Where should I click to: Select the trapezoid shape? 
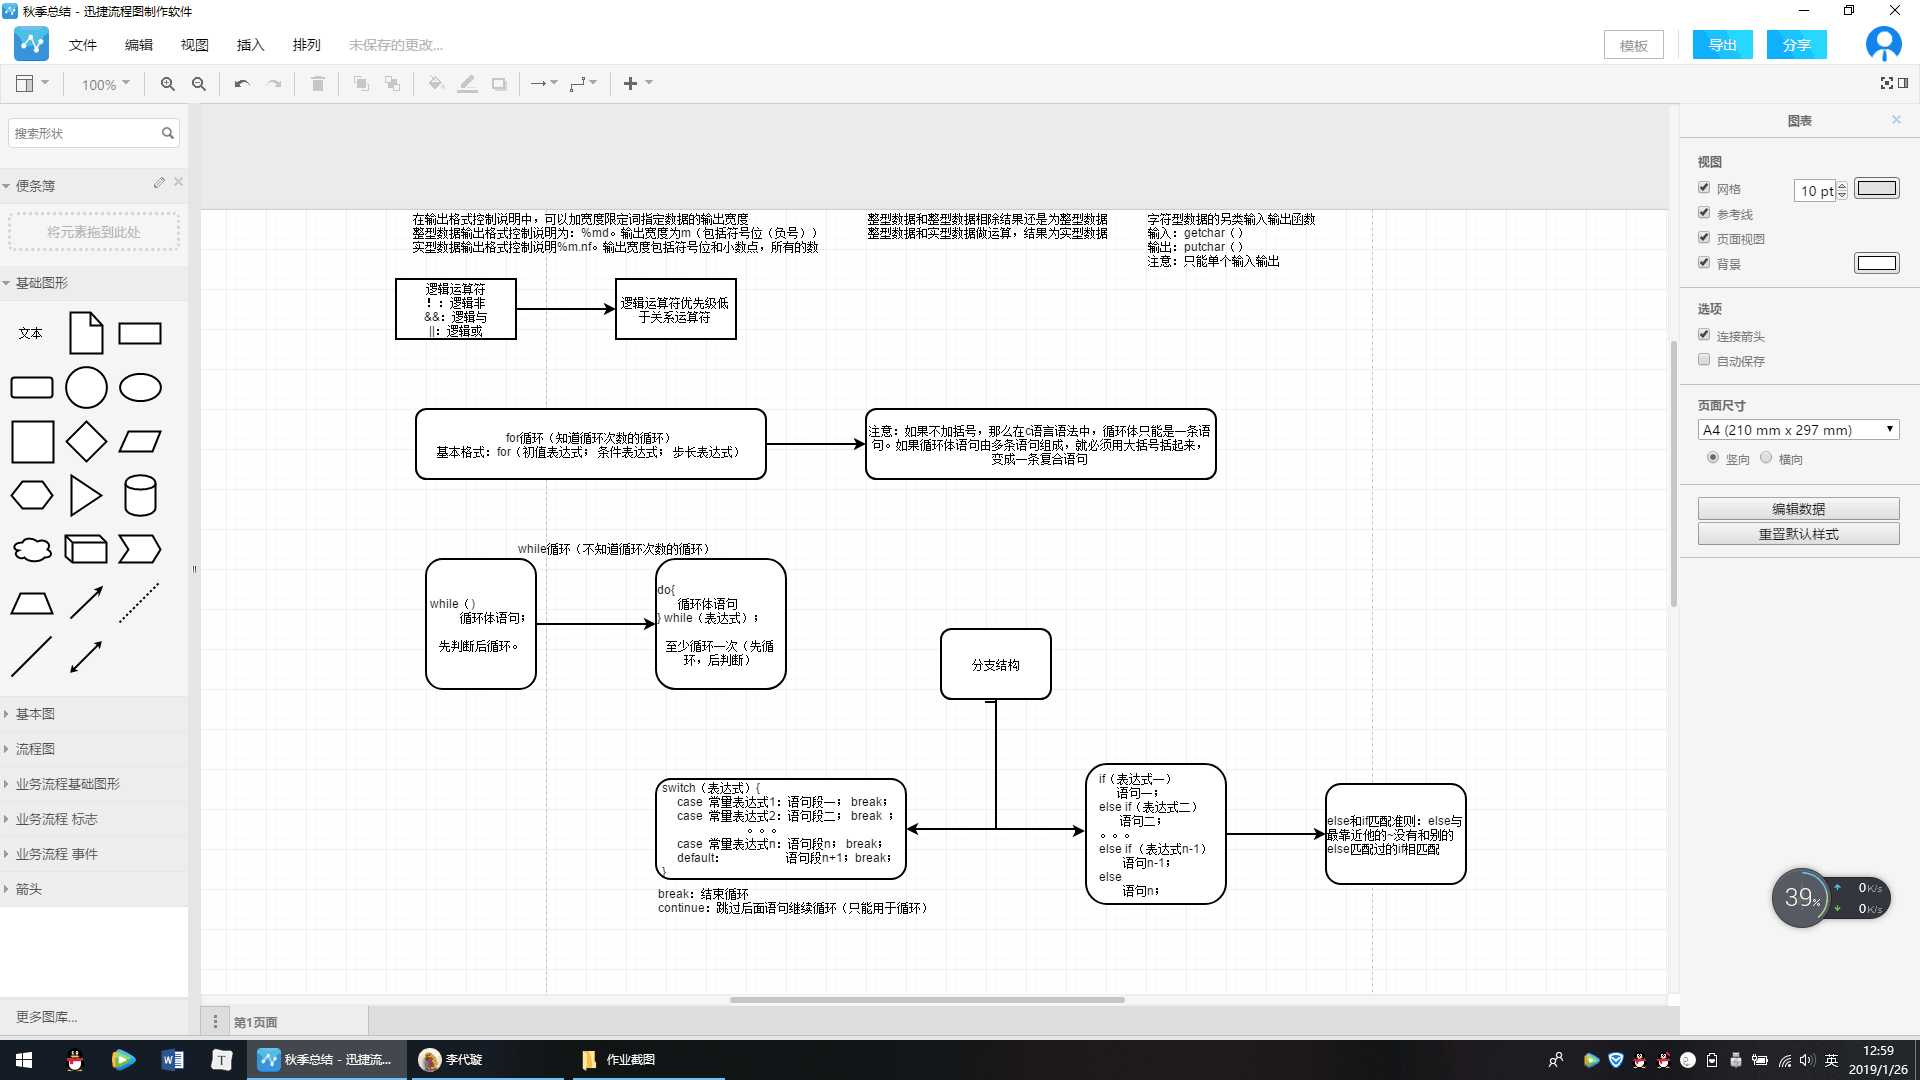(x=32, y=603)
